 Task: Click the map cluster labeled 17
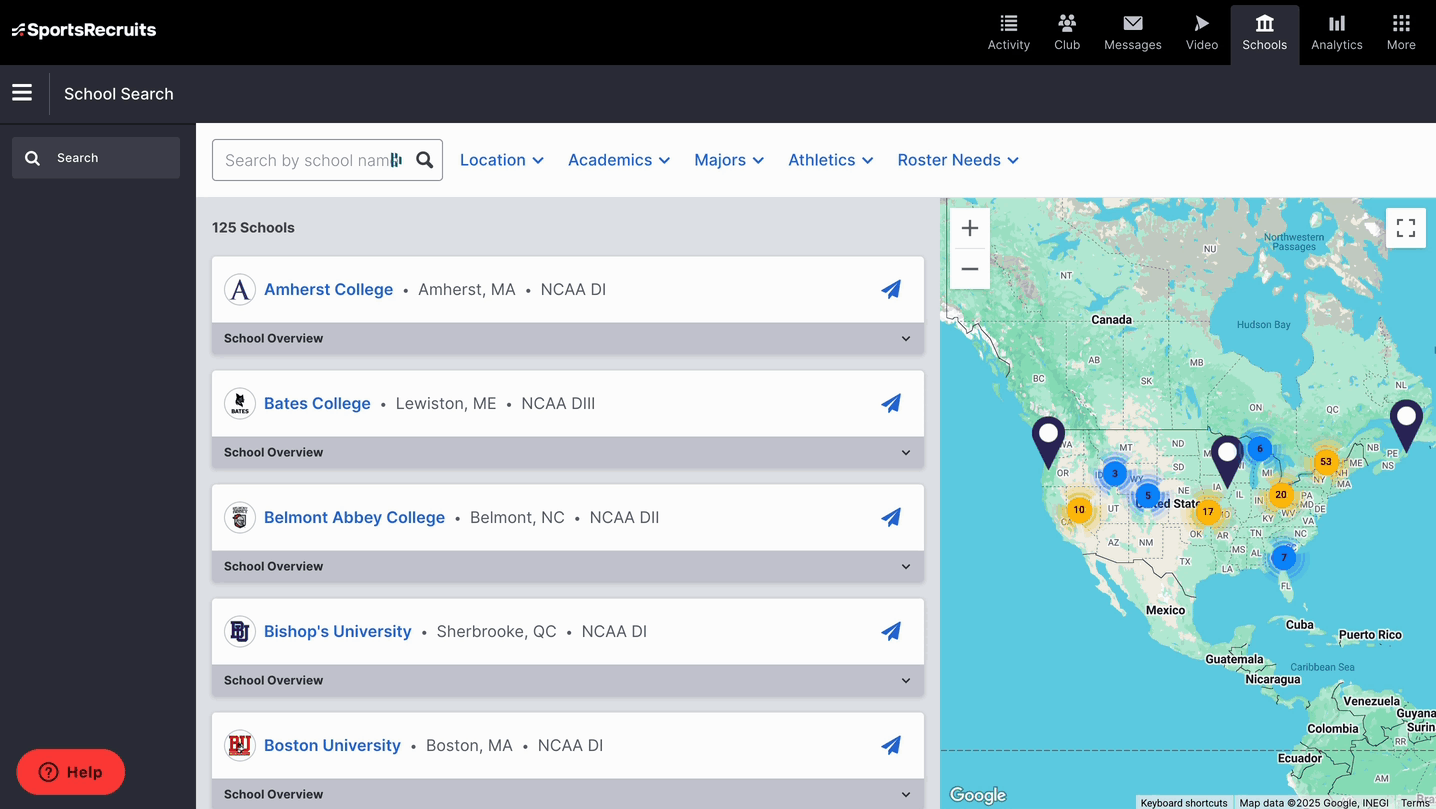pos(1208,512)
